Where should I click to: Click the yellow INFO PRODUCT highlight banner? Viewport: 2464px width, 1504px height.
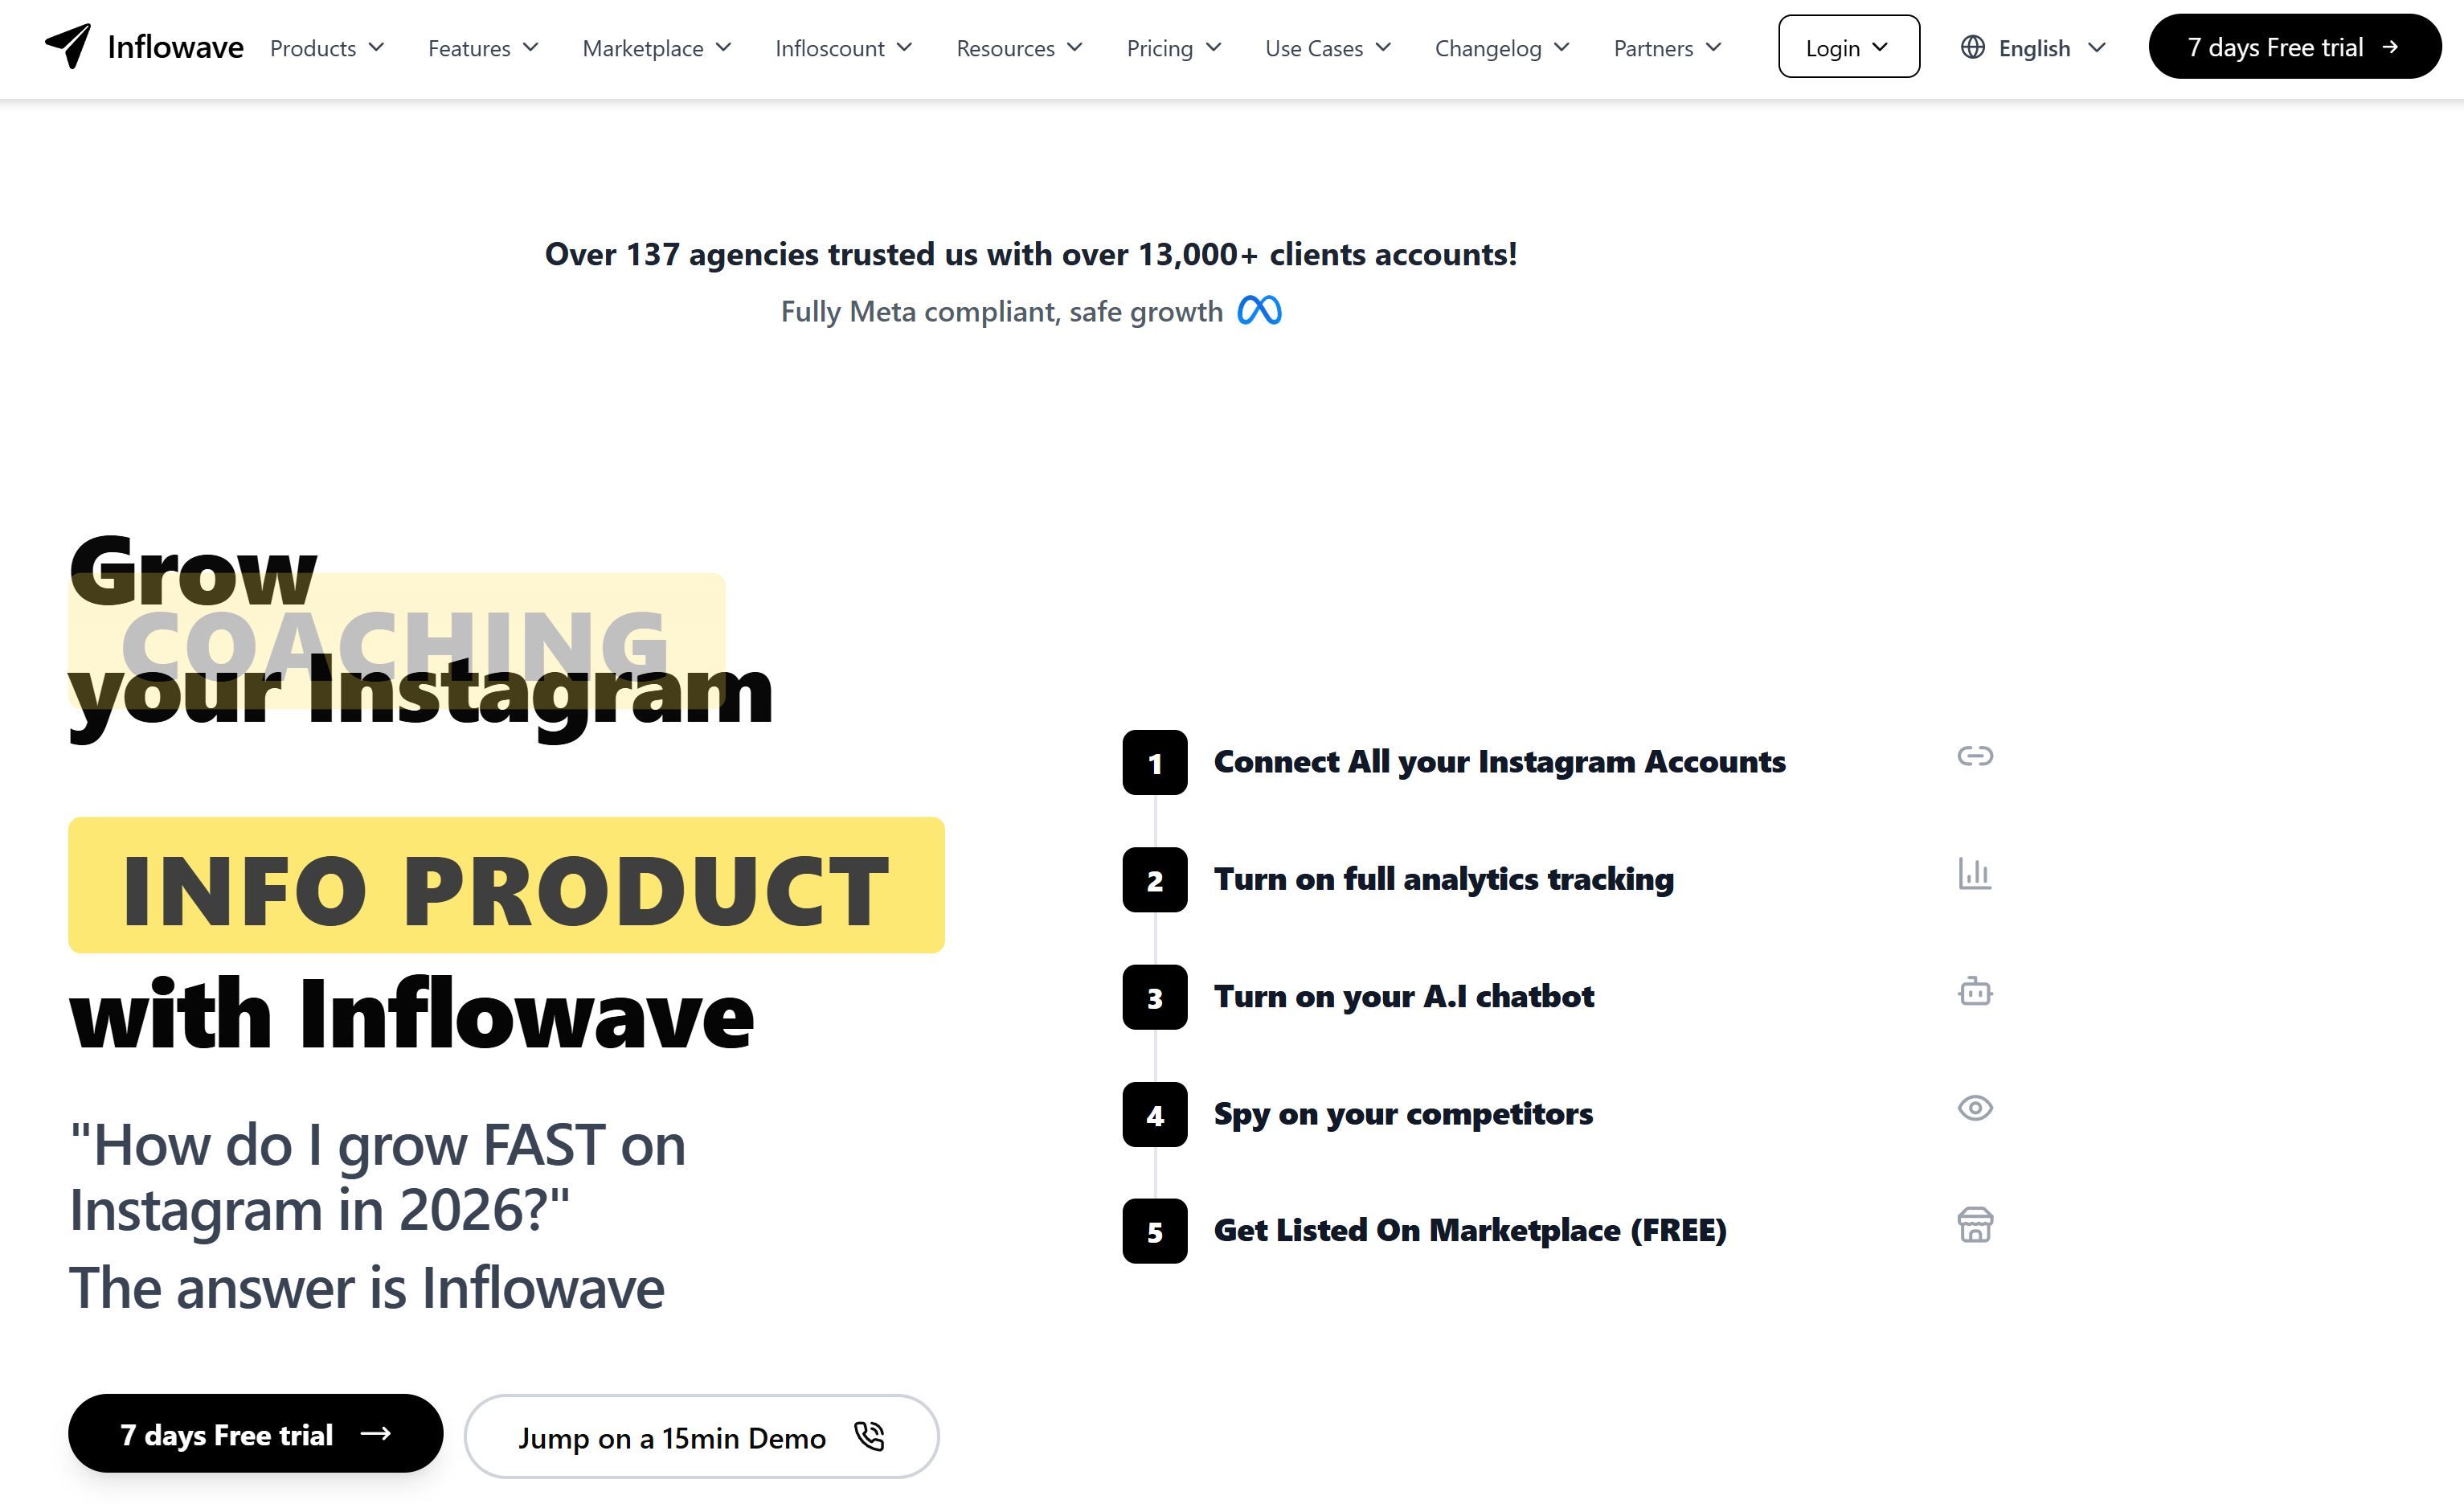click(506, 885)
